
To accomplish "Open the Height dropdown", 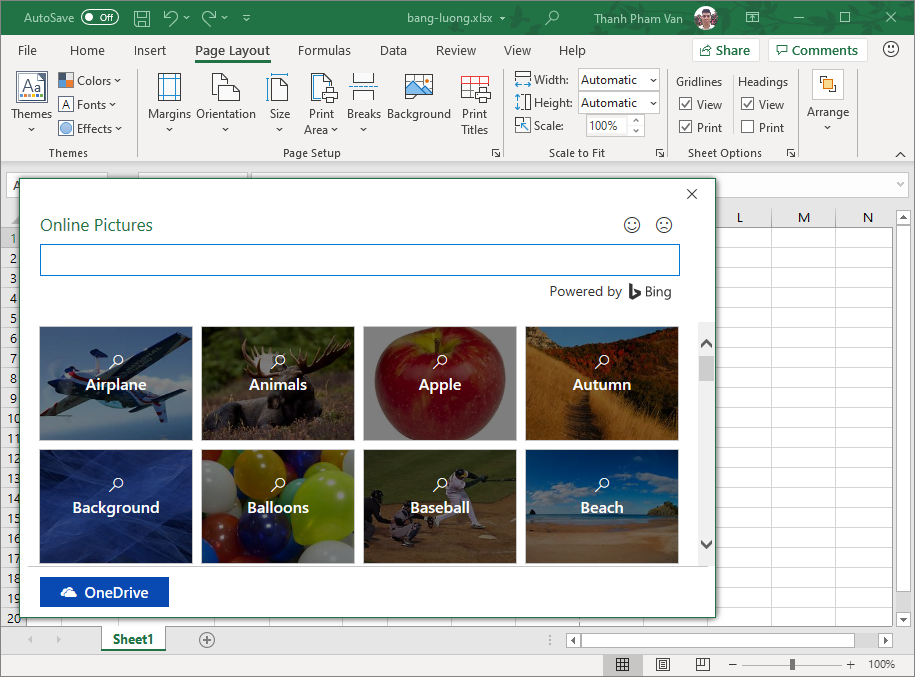I will tap(654, 103).
